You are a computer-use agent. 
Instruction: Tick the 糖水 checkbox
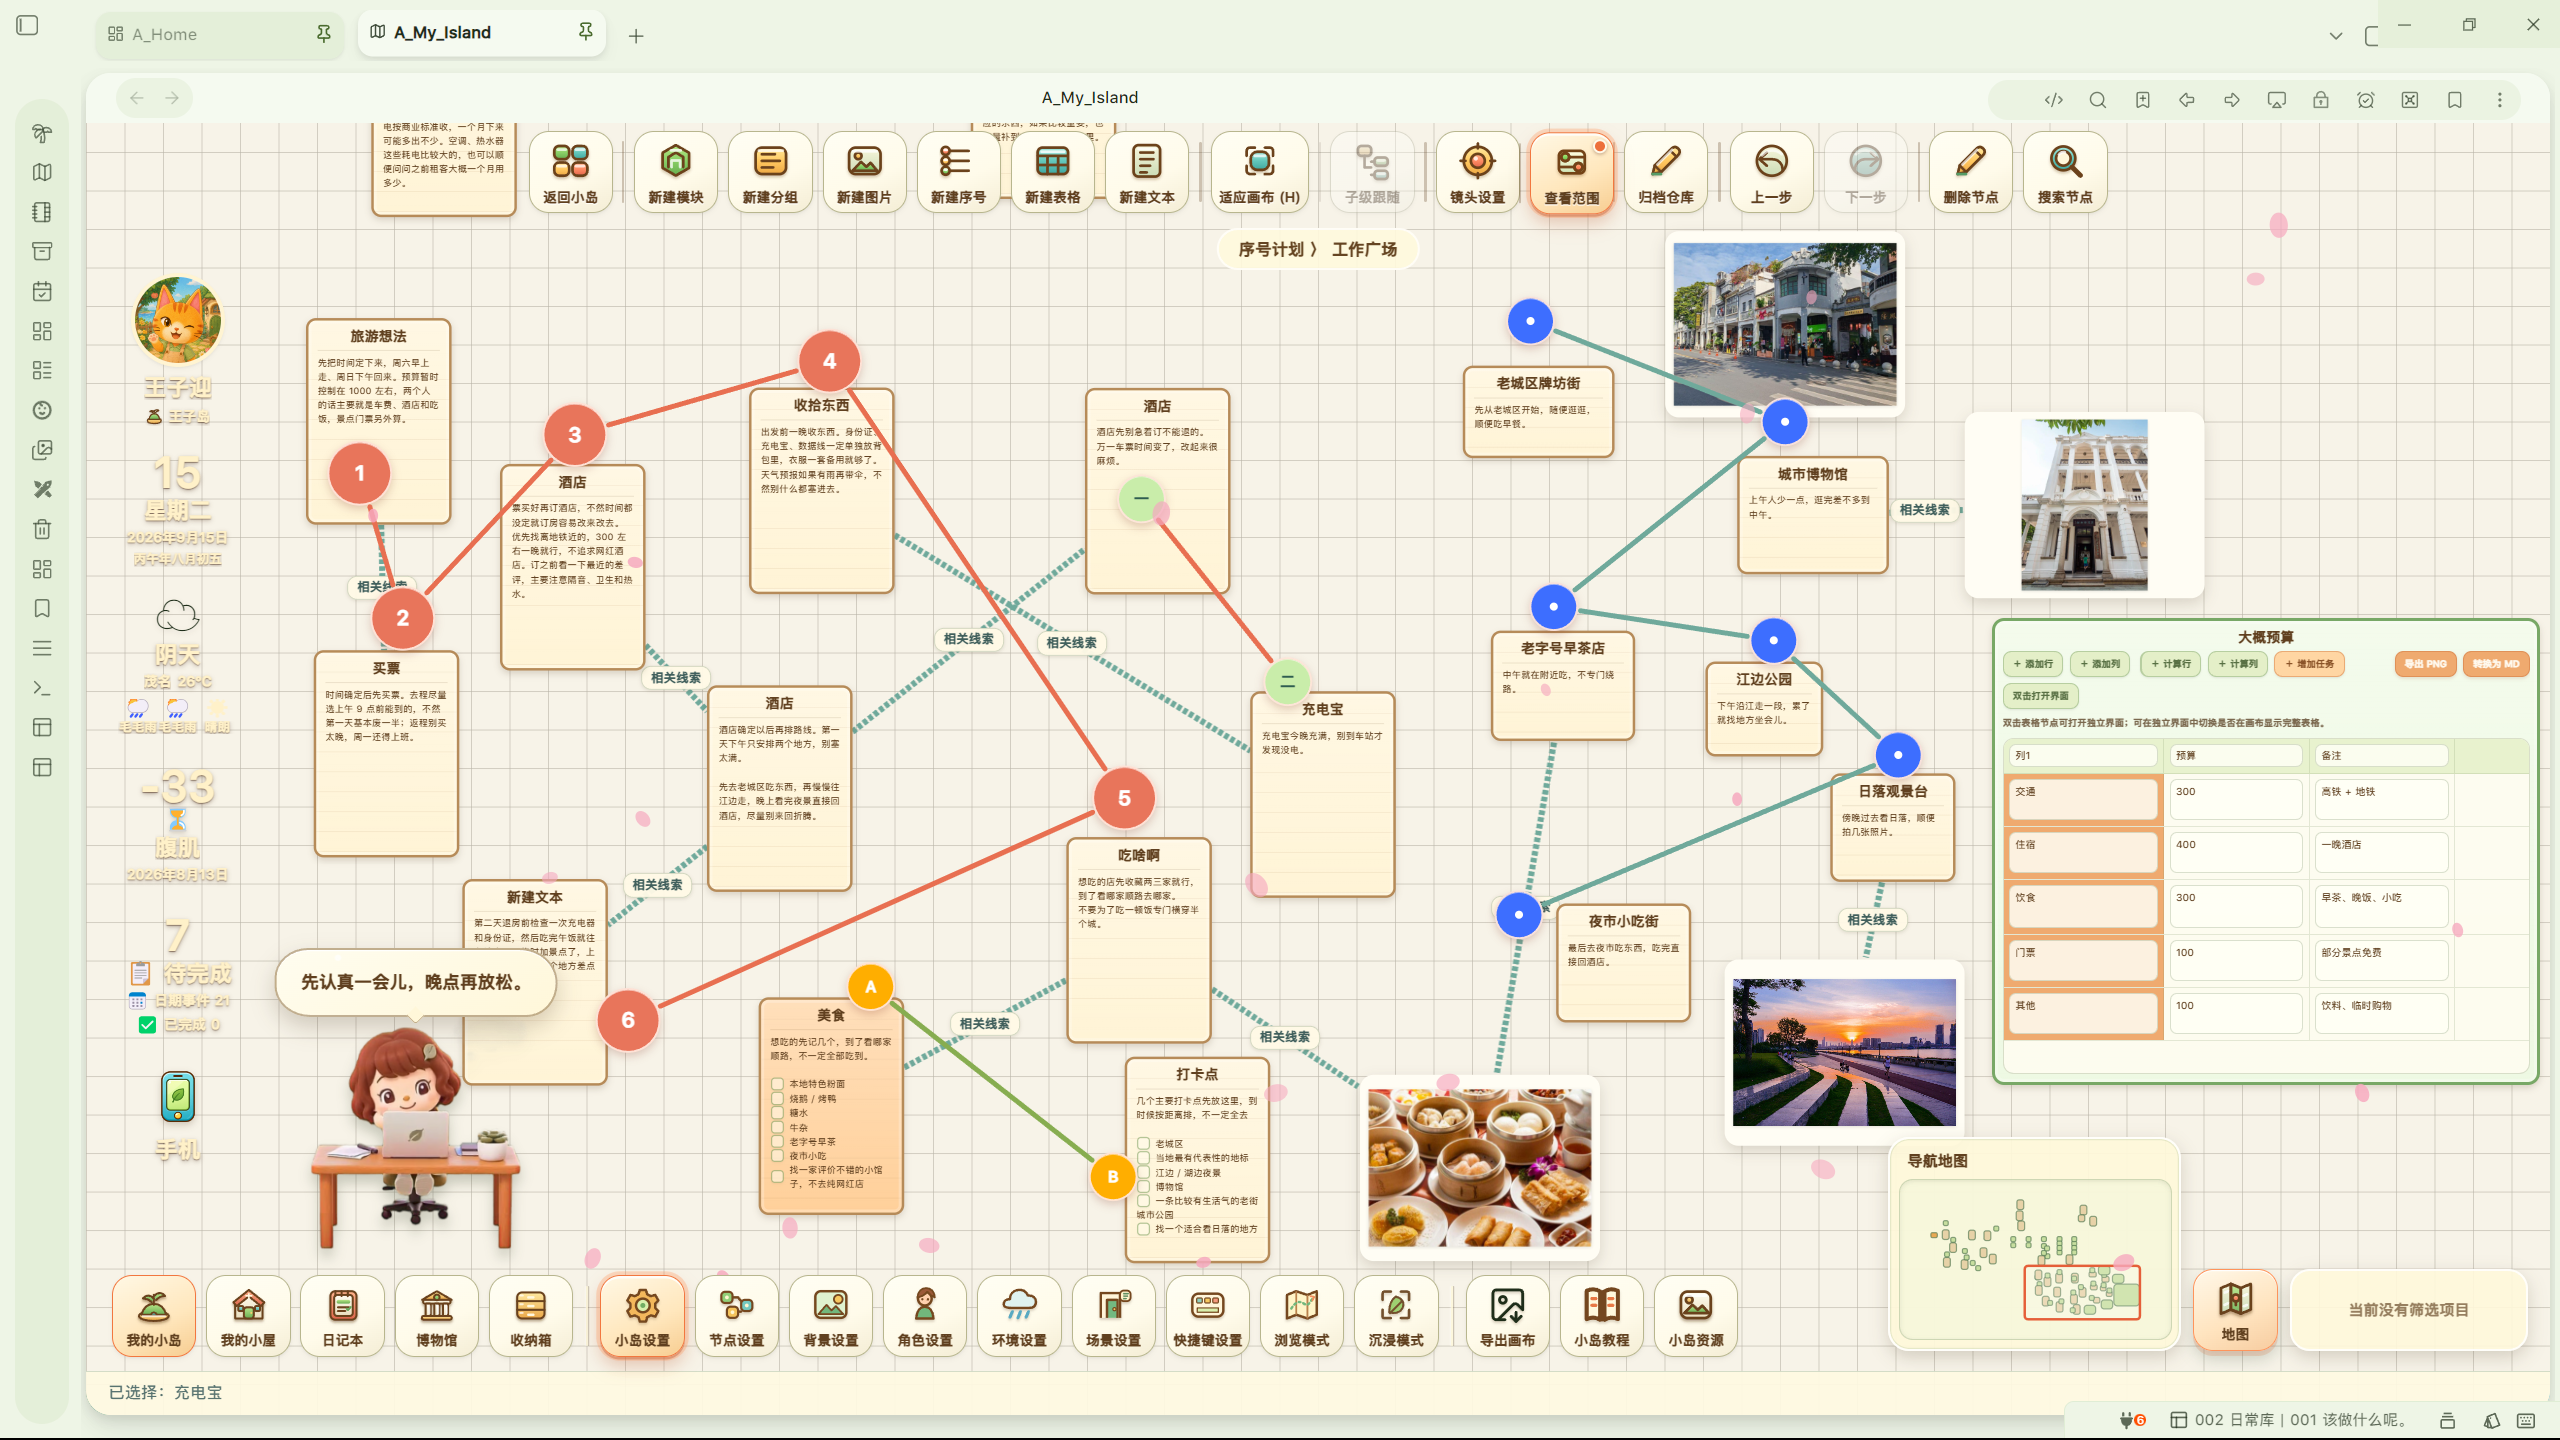click(777, 1113)
